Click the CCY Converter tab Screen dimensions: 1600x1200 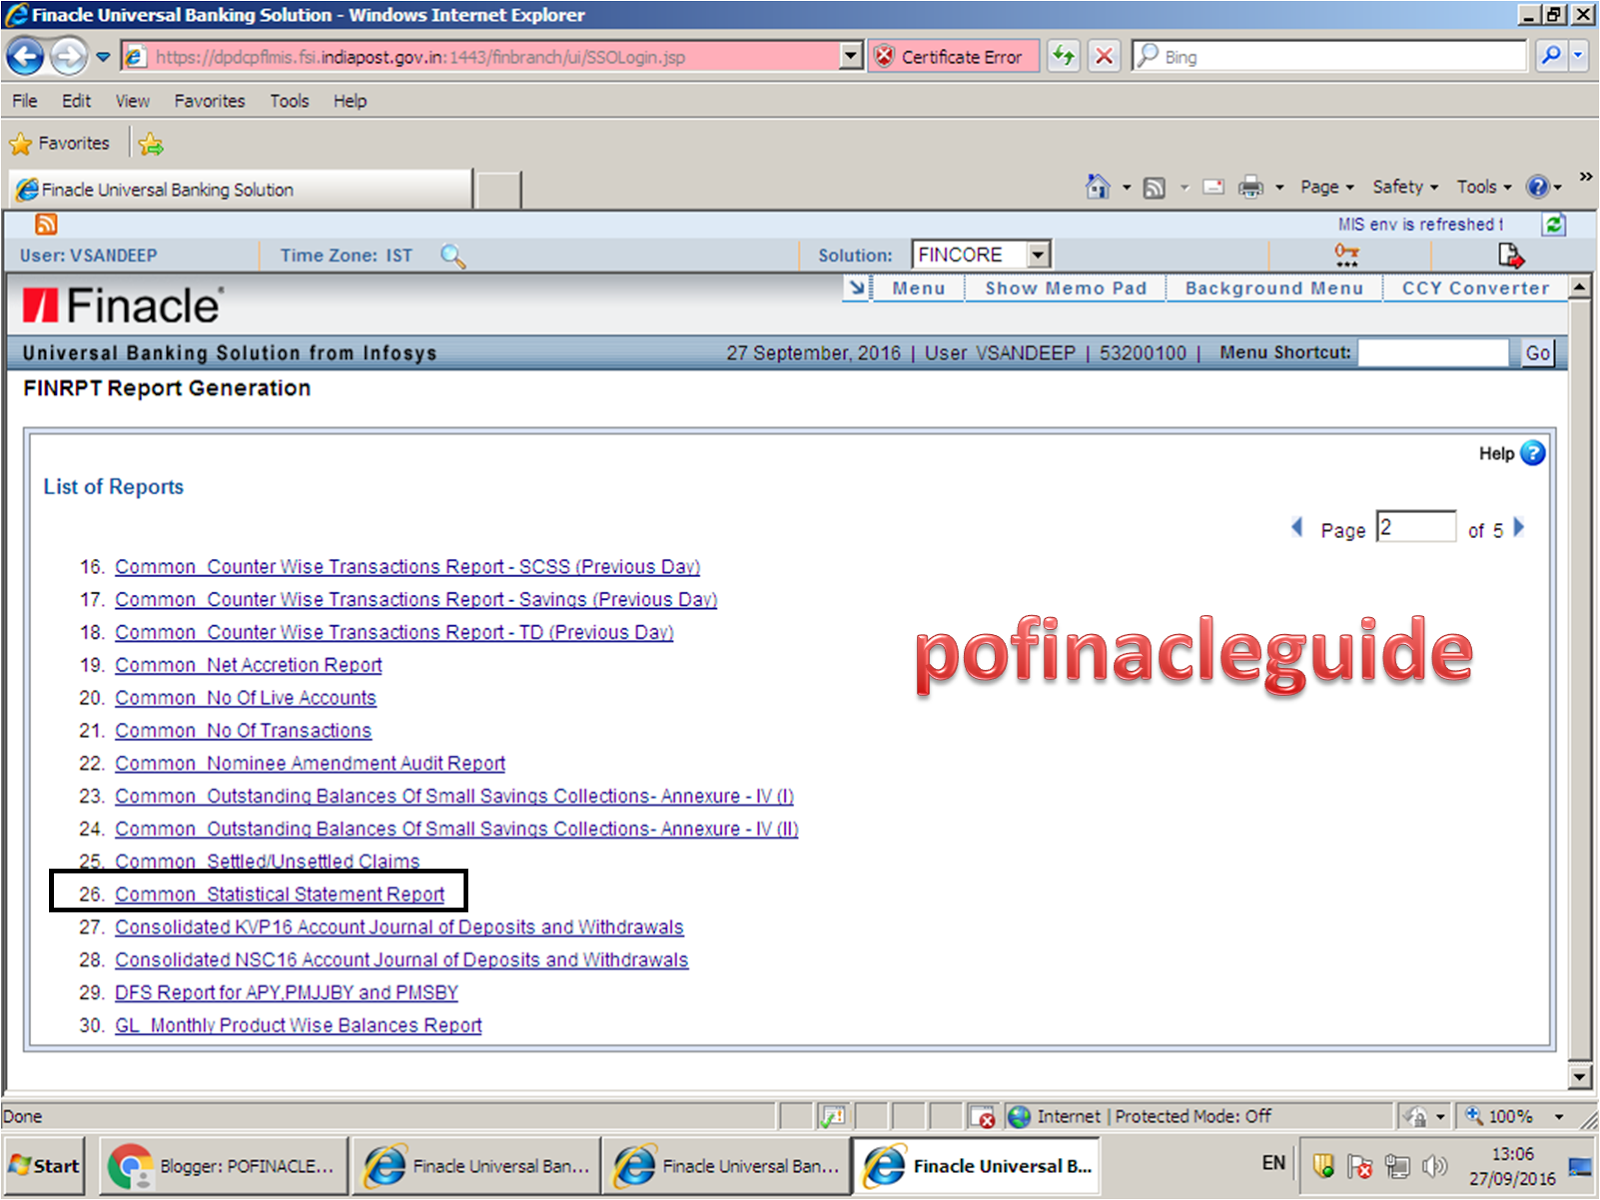1475,288
